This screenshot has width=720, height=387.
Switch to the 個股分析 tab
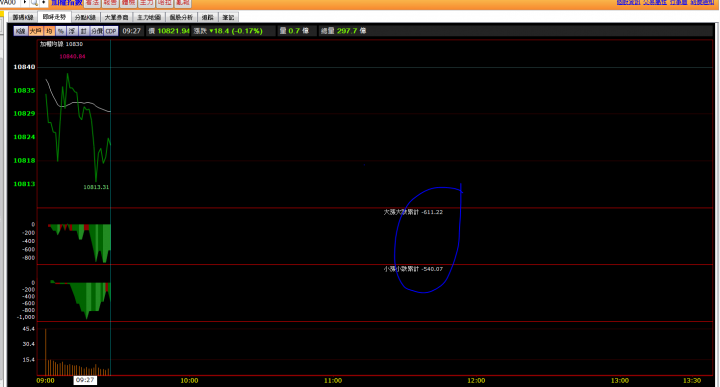point(181,17)
